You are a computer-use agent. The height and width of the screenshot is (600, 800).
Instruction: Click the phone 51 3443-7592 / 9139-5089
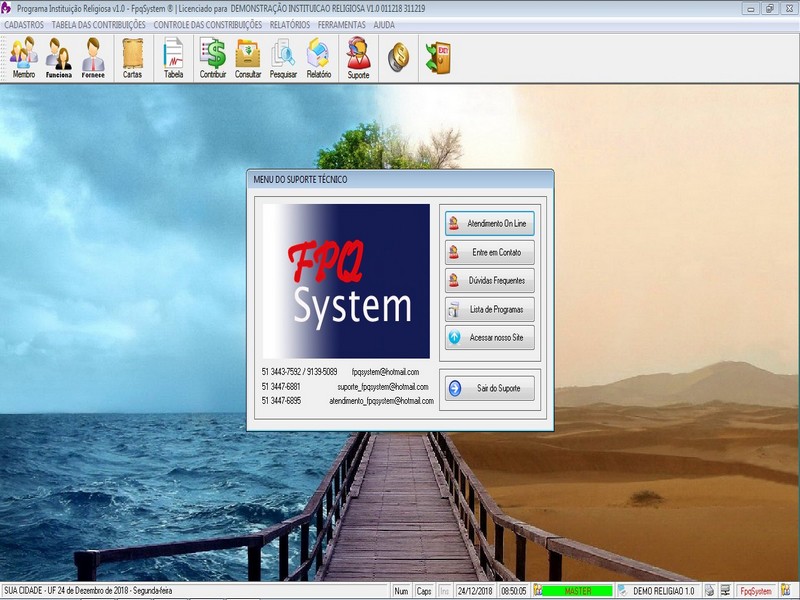[299, 372]
